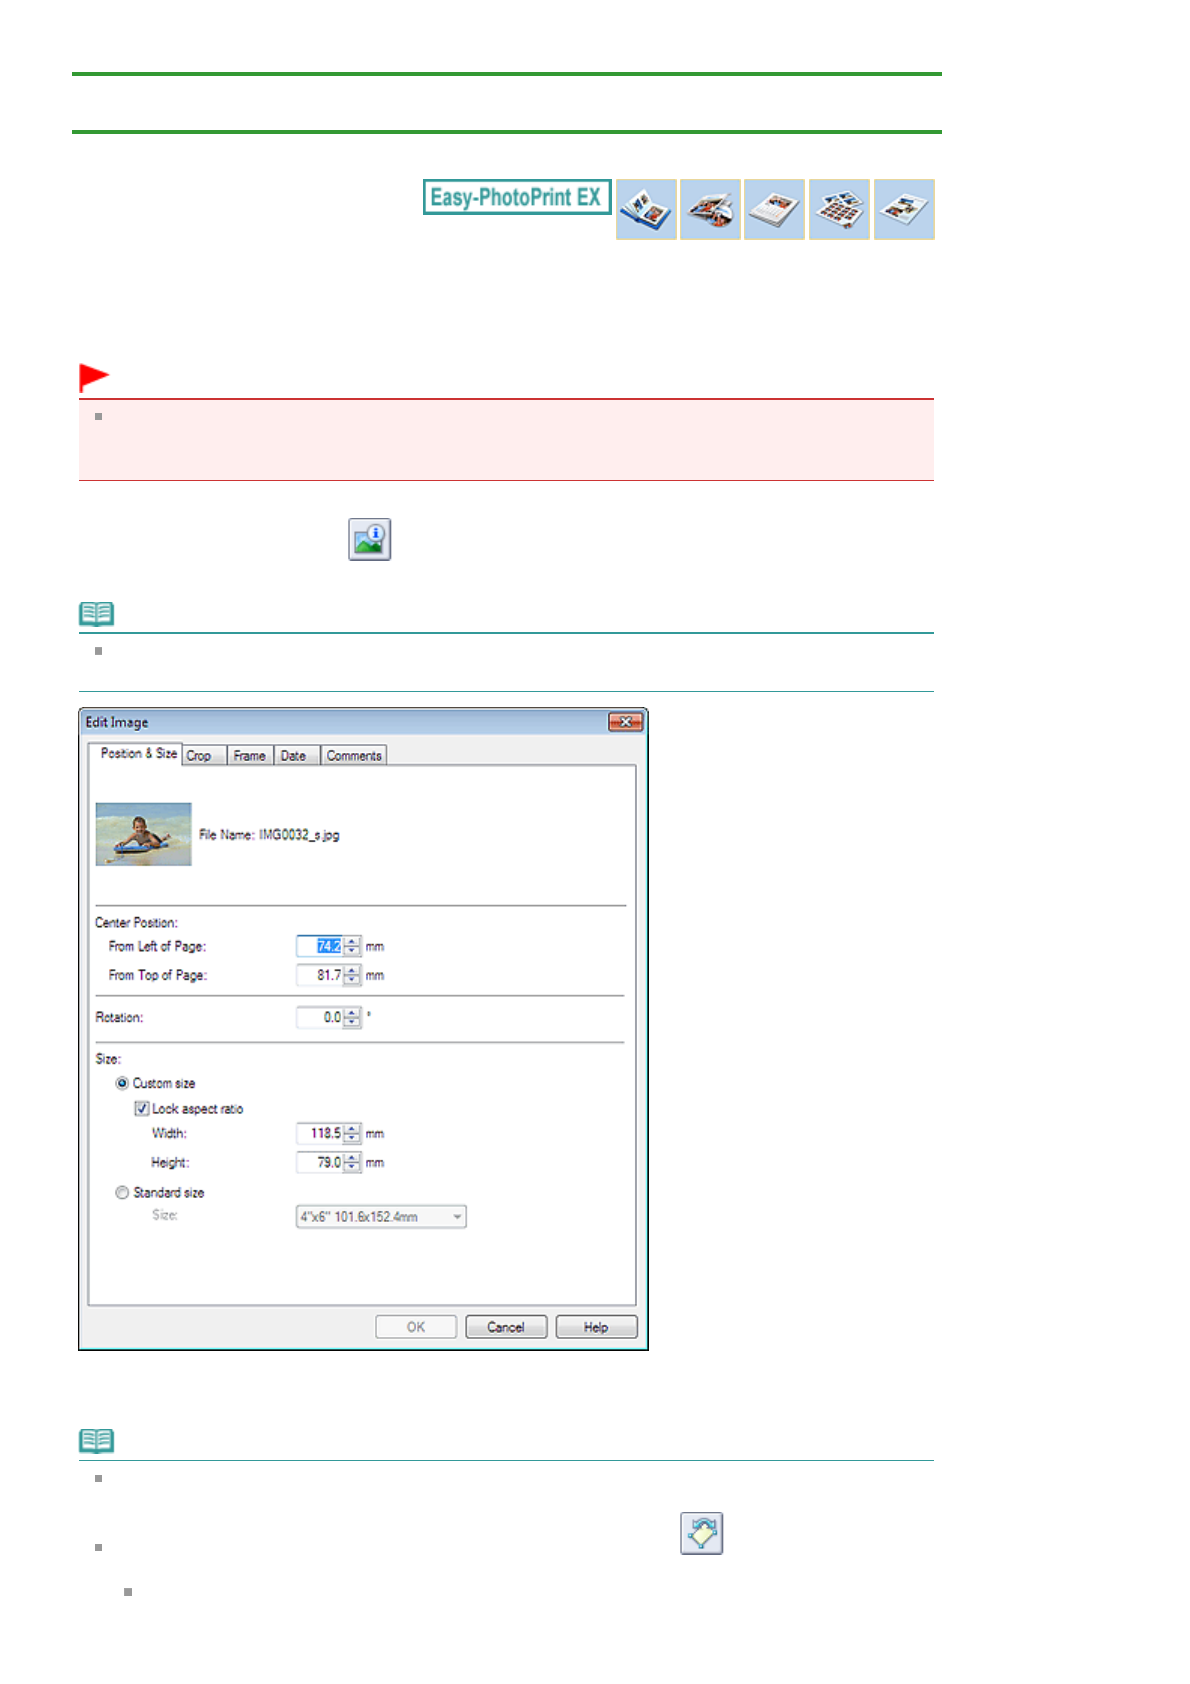Click the Help button
The image size is (1190, 1684).
tap(596, 1327)
